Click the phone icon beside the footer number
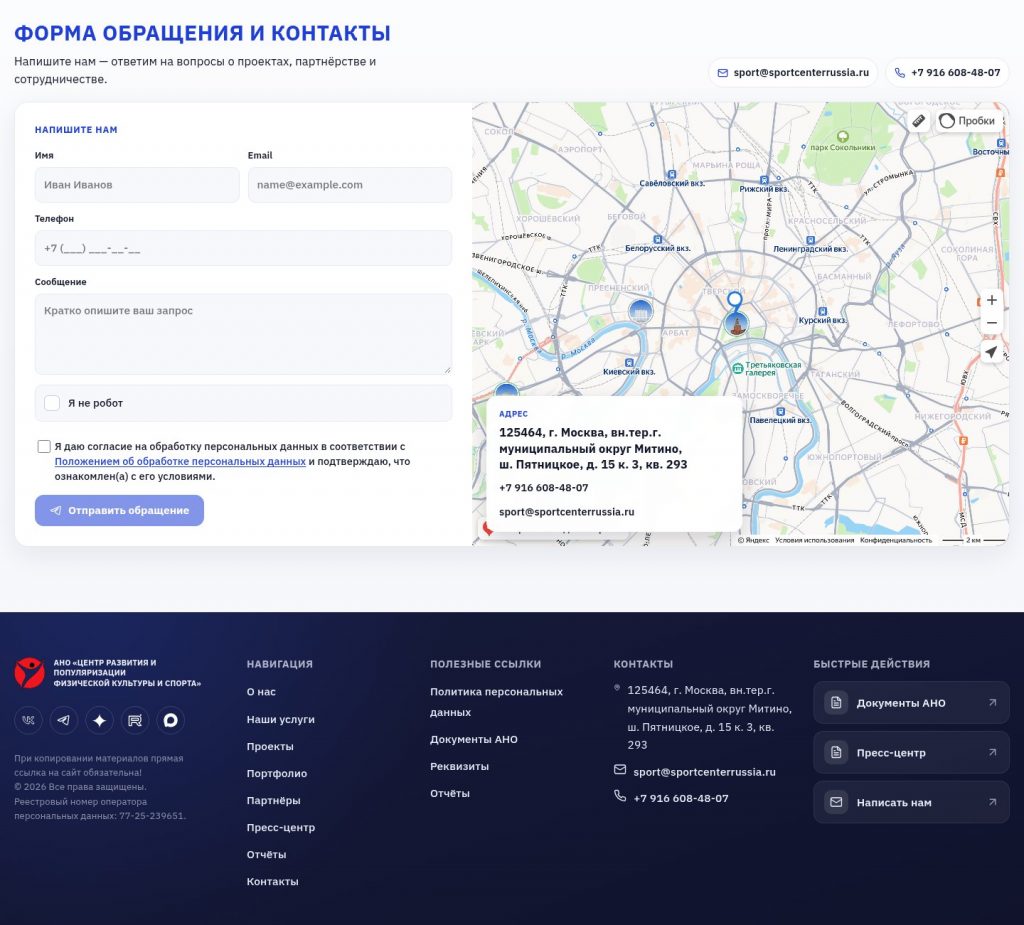 pyautogui.click(x=620, y=796)
